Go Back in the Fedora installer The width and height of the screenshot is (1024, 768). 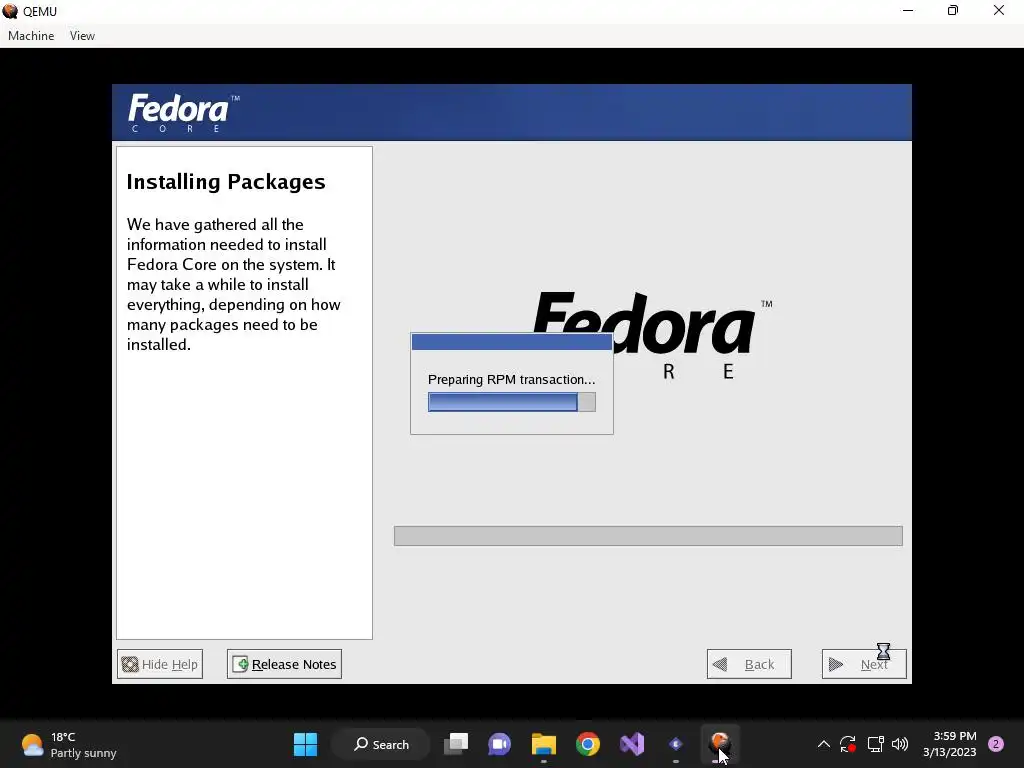coord(749,664)
